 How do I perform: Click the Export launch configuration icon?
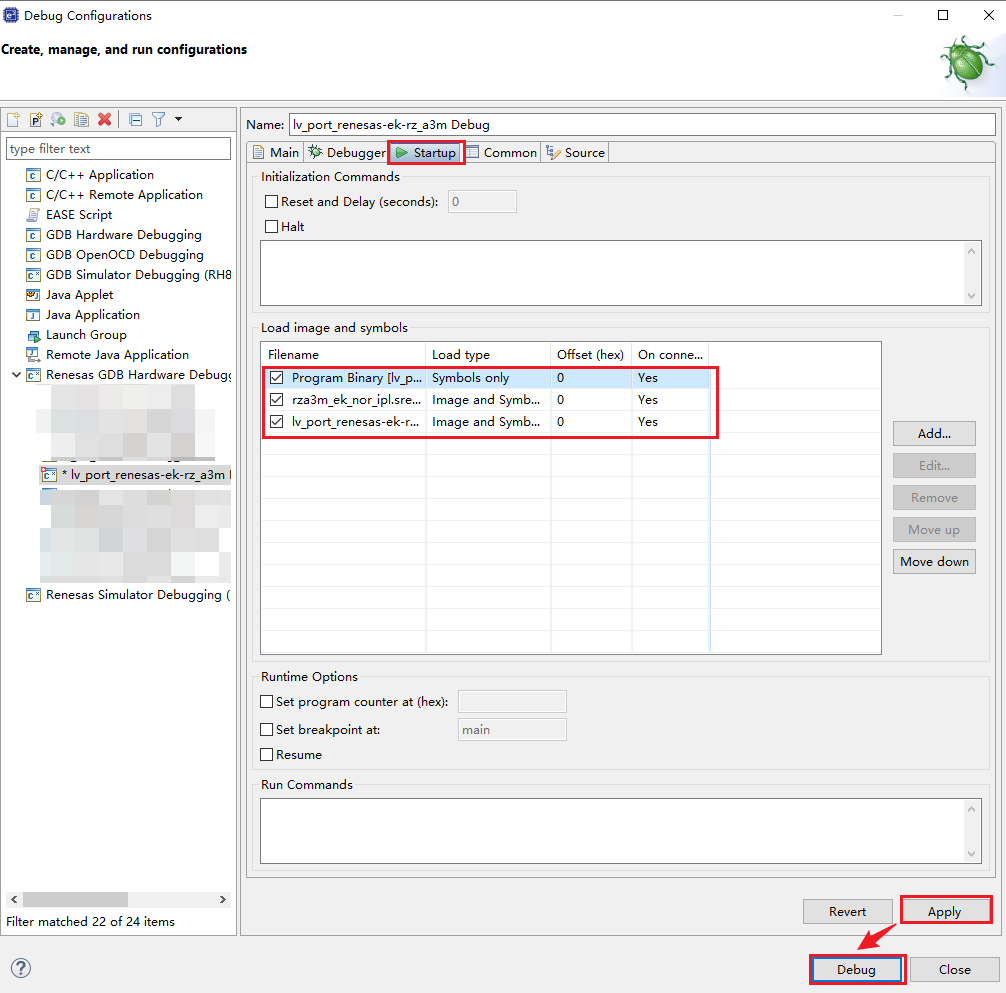[59, 119]
